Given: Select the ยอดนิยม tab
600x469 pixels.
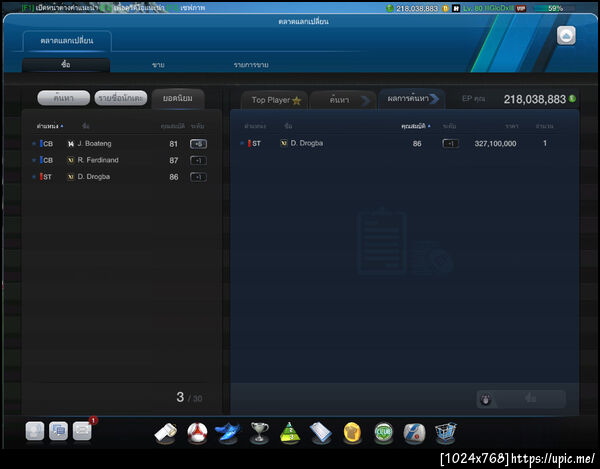Looking at the screenshot, I should [x=178, y=99].
